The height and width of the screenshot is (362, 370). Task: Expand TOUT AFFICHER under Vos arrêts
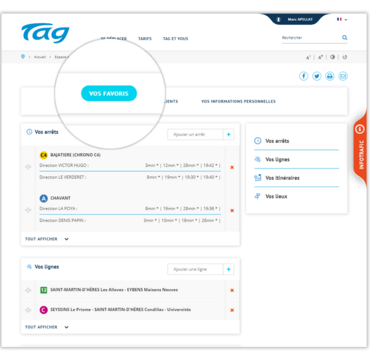(47, 239)
